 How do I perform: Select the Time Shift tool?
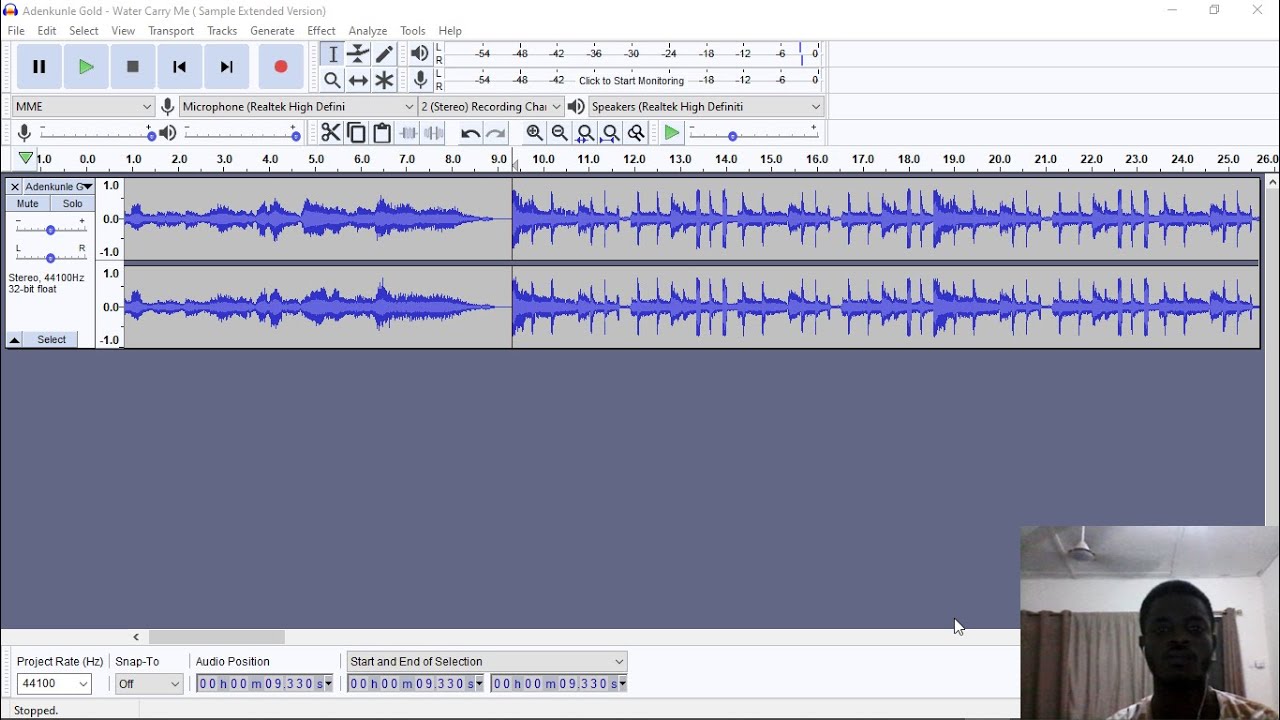pos(359,80)
